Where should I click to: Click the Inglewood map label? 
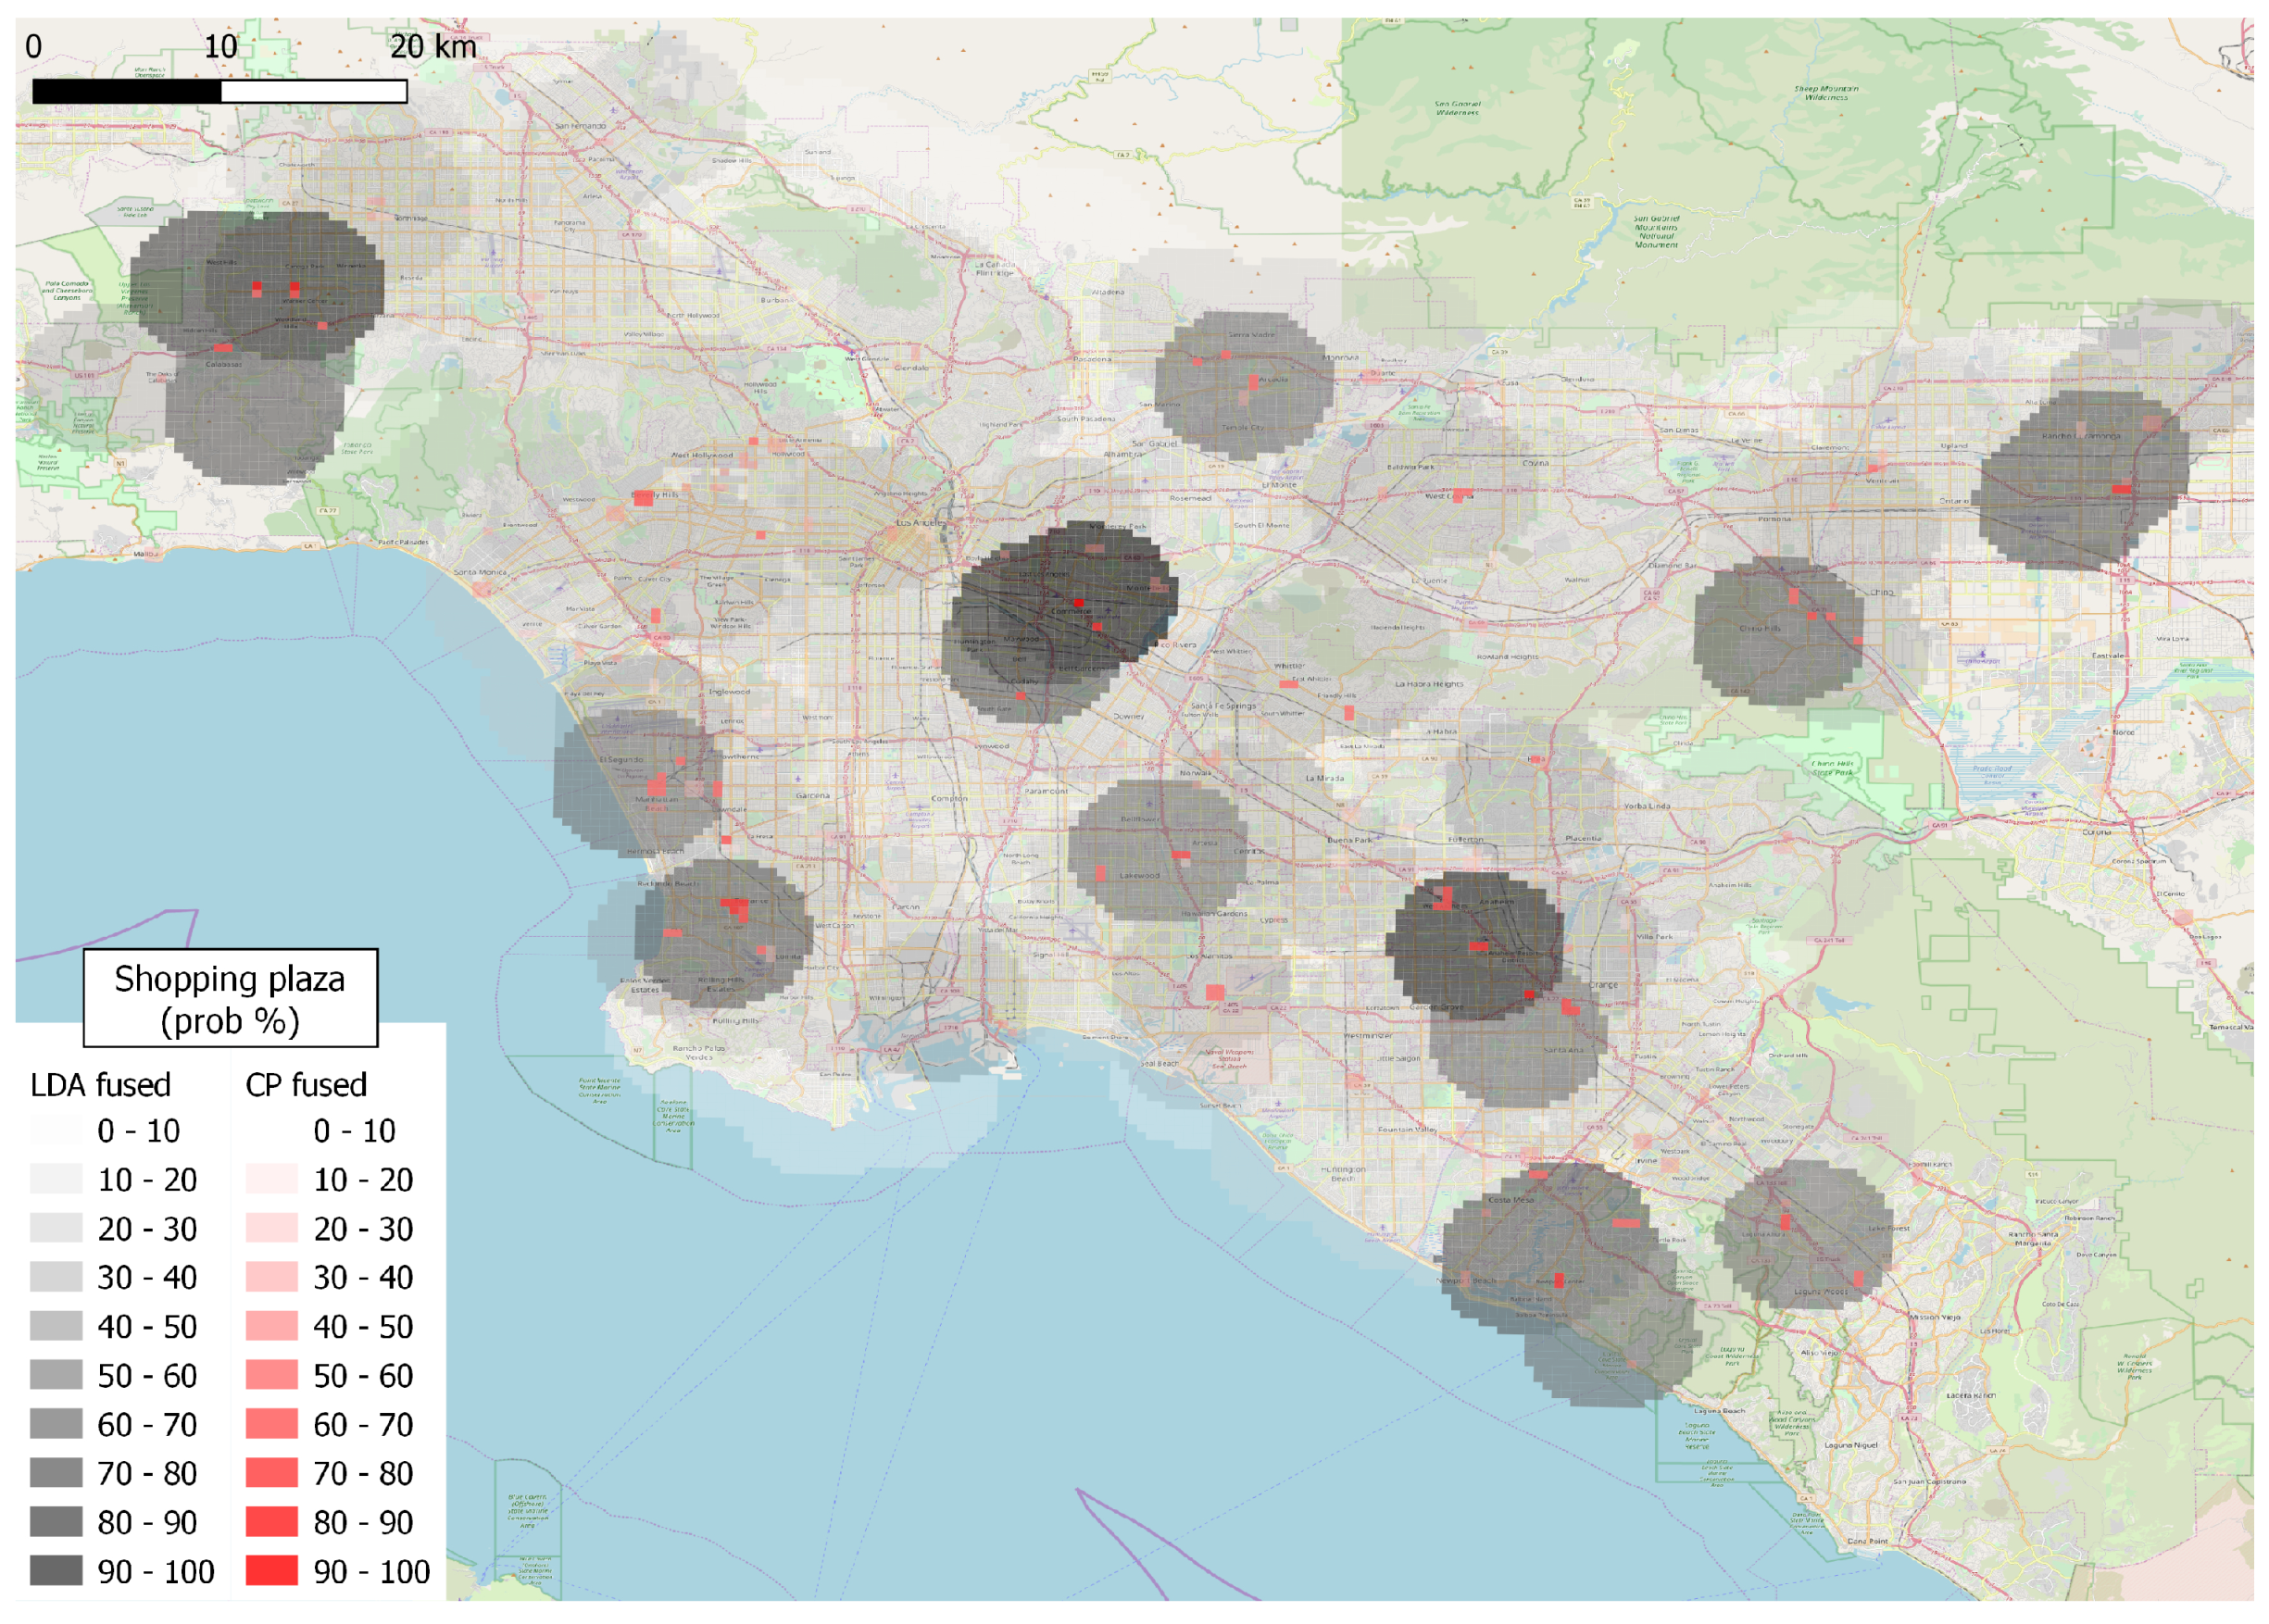729,691
